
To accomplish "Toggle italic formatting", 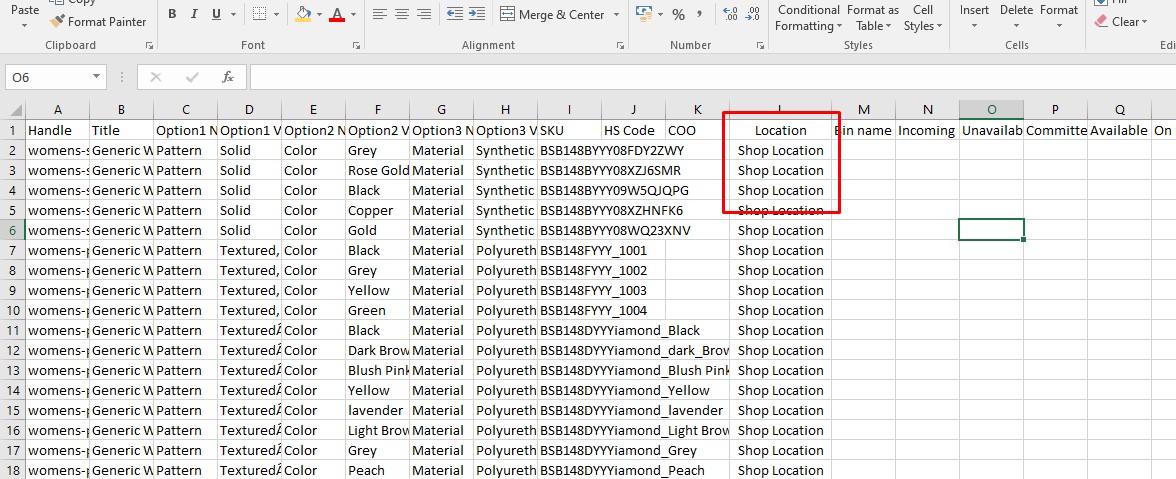I will point(195,14).
